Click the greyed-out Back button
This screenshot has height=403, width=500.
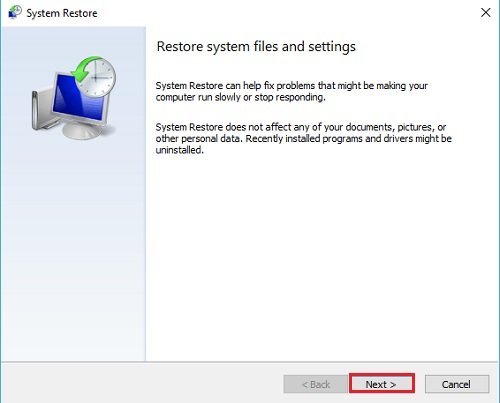pyautogui.click(x=315, y=384)
